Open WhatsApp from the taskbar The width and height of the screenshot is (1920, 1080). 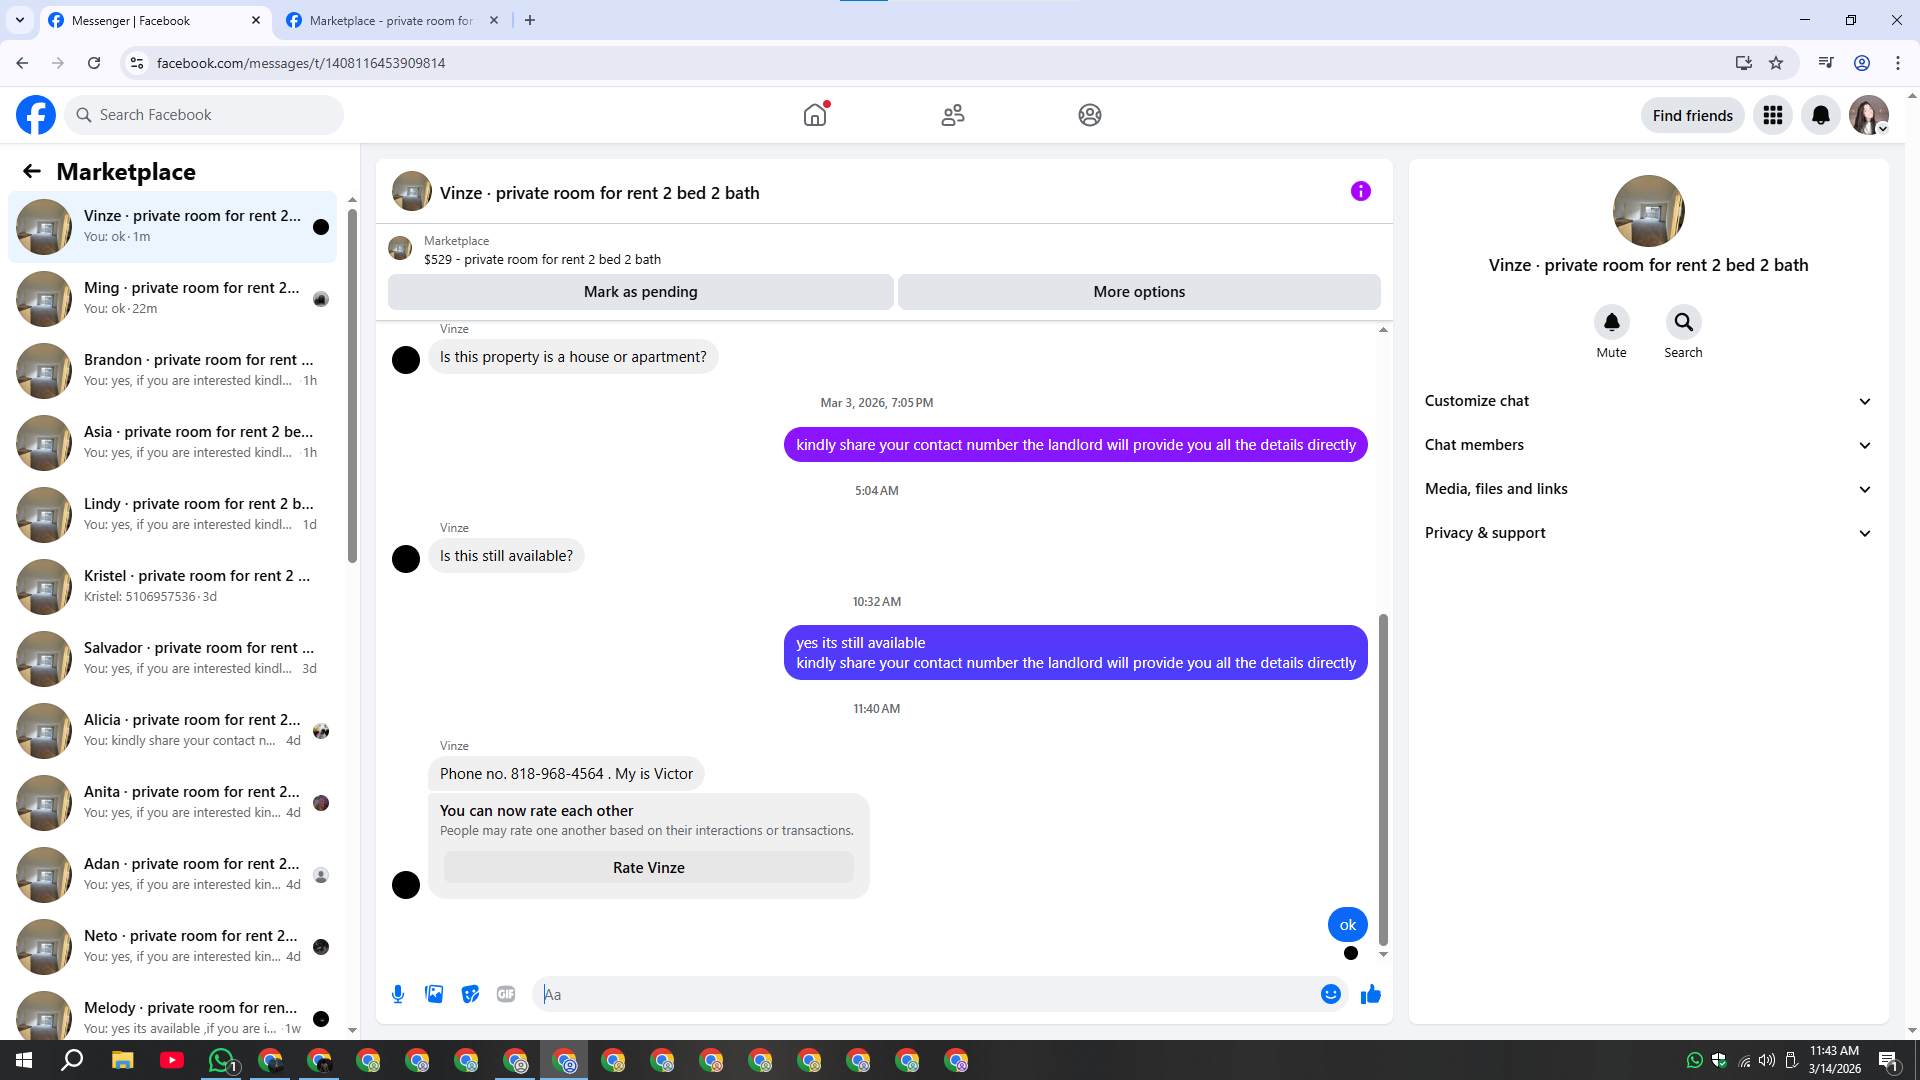point(221,1060)
